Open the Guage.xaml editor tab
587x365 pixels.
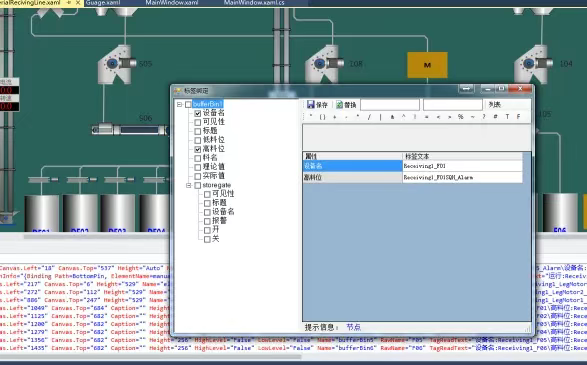(103, 3)
